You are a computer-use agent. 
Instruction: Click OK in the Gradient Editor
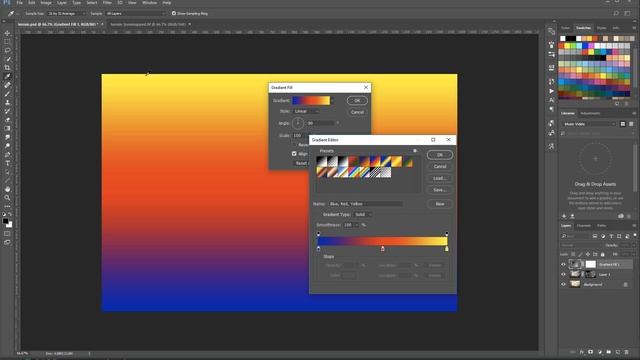(x=440, y=155)
